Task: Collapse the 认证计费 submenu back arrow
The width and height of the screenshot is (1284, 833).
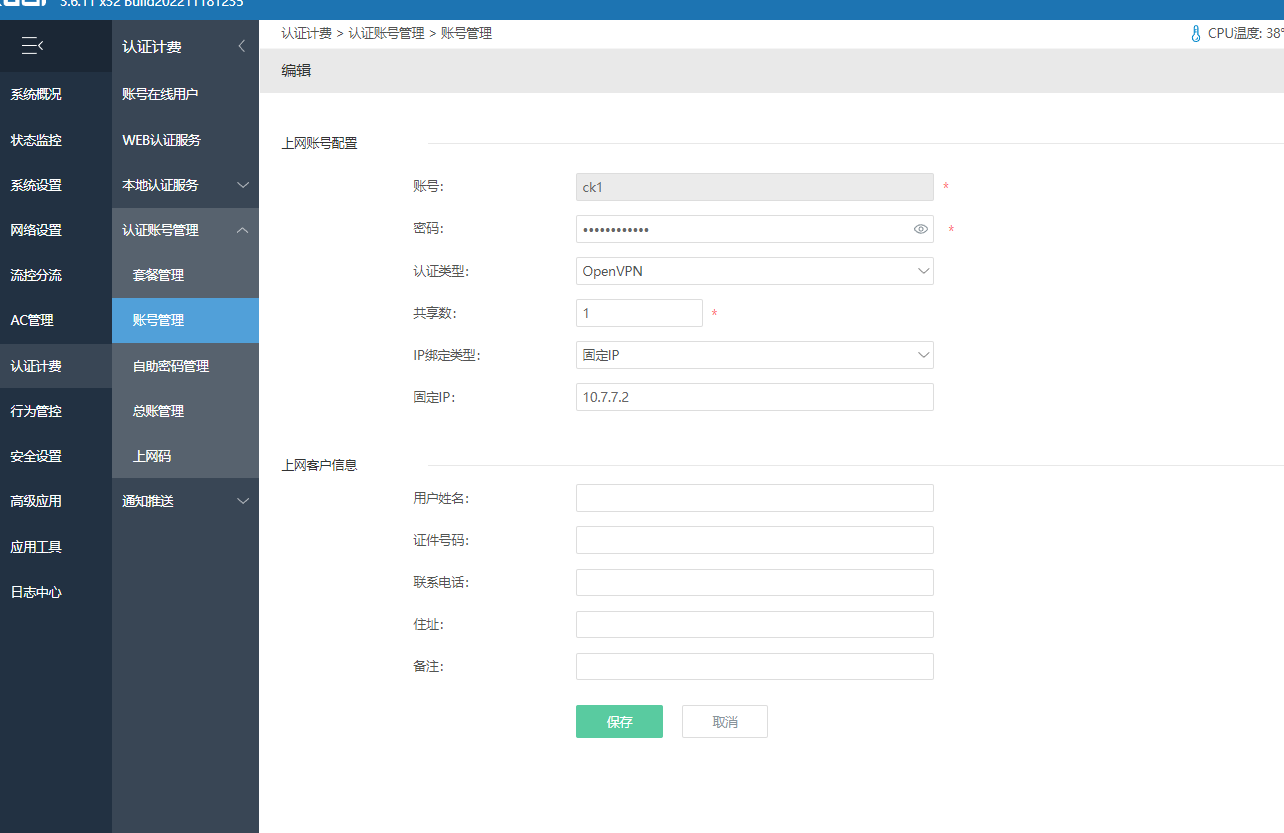Action: 241,46
